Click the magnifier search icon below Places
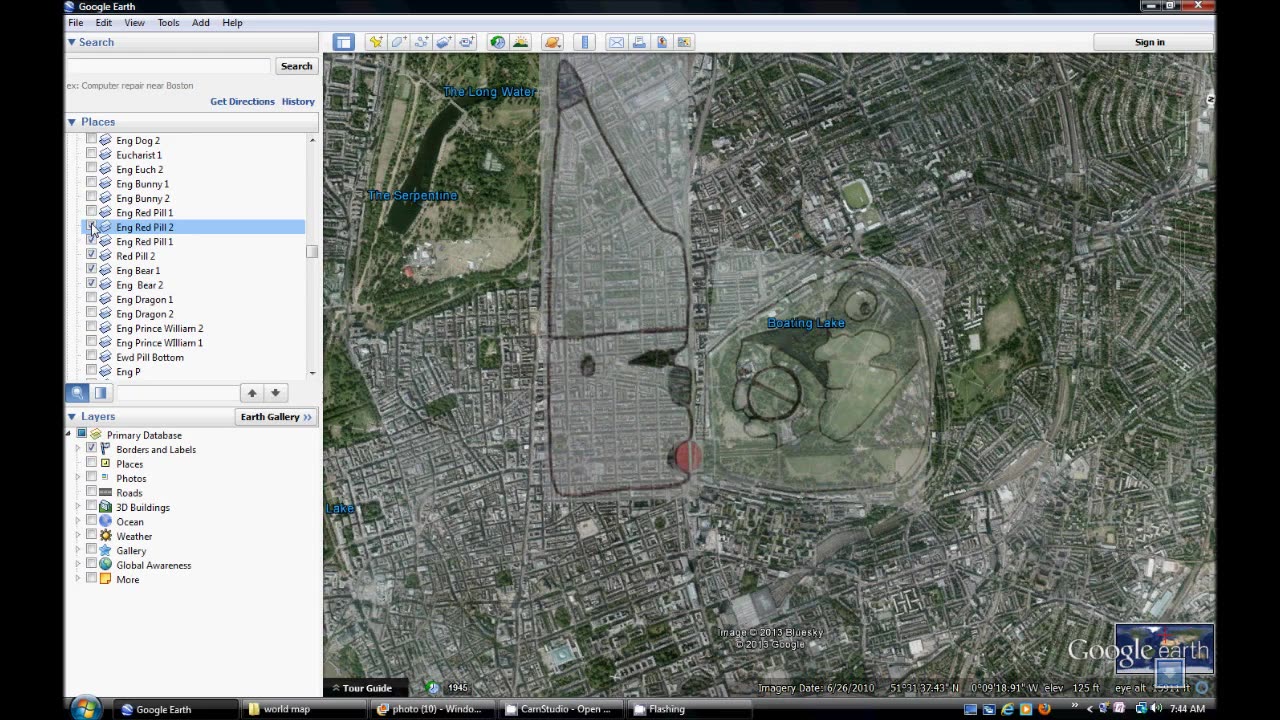Screen dimensions: 1280x720 click(77, 393)
